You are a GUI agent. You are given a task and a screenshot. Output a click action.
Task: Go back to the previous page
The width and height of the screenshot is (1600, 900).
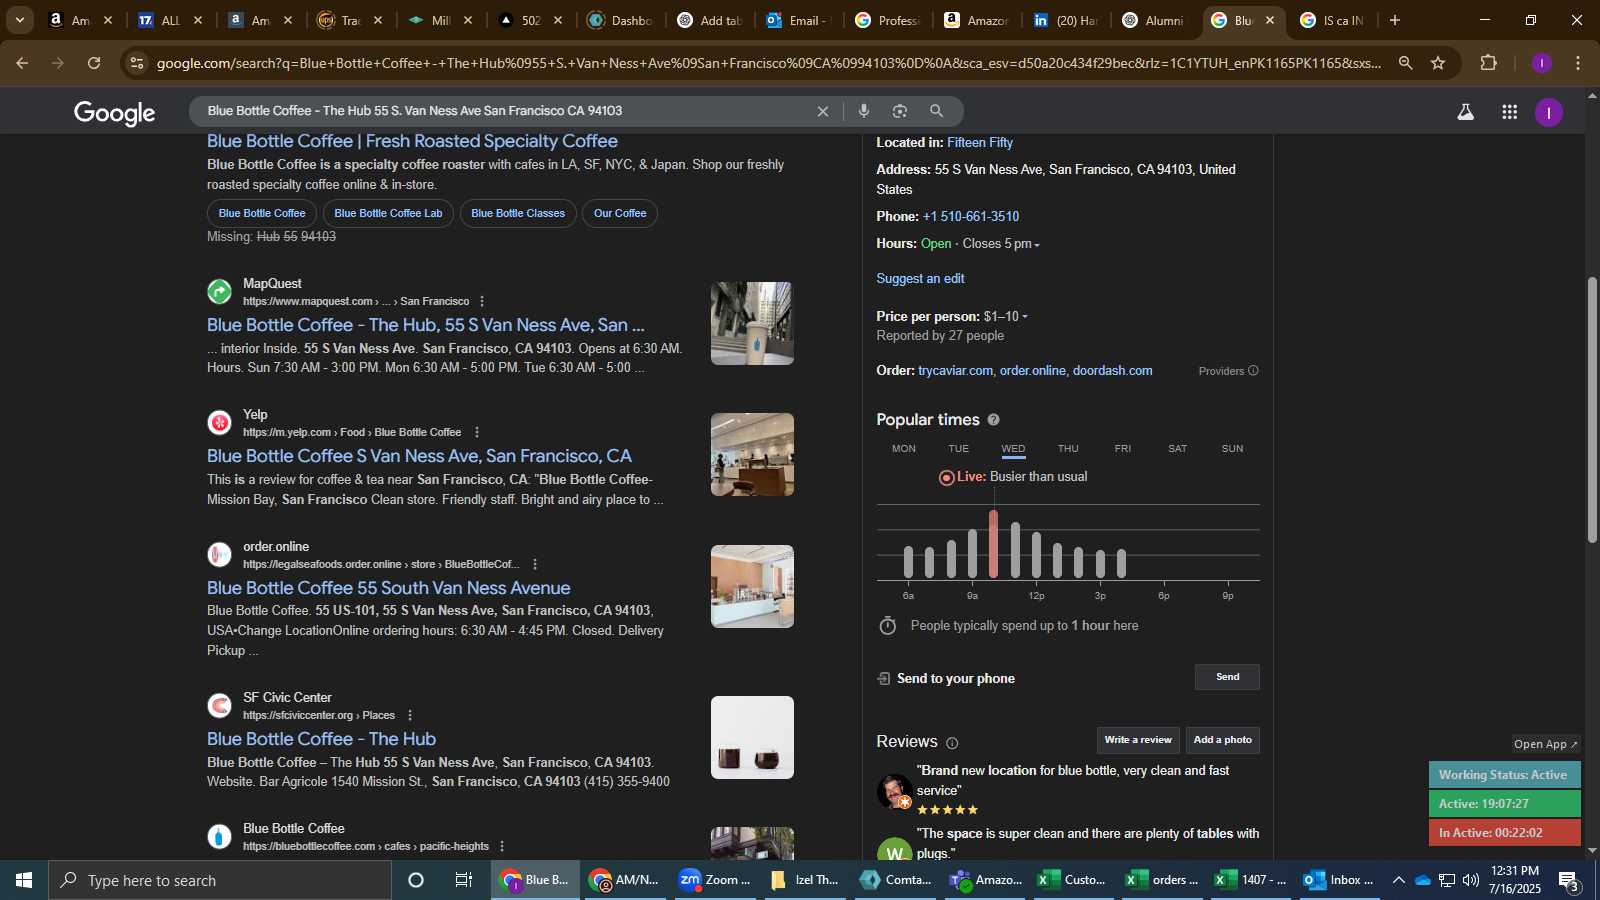pos(22,63)
